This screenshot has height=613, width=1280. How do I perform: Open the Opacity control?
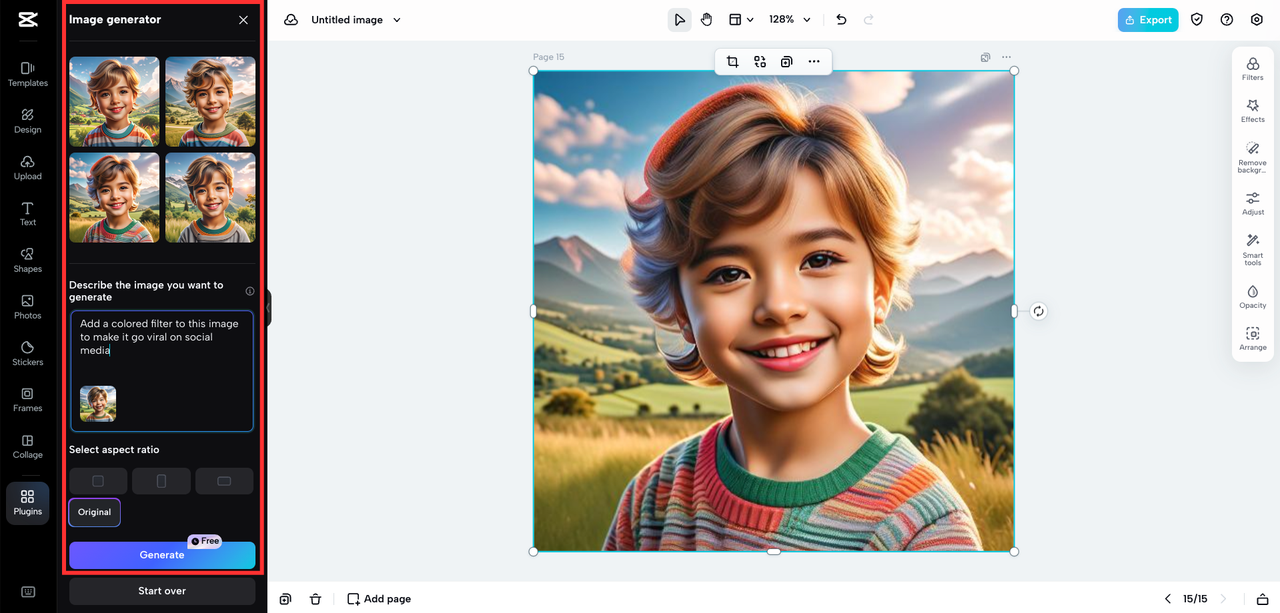click(1252, 296)
